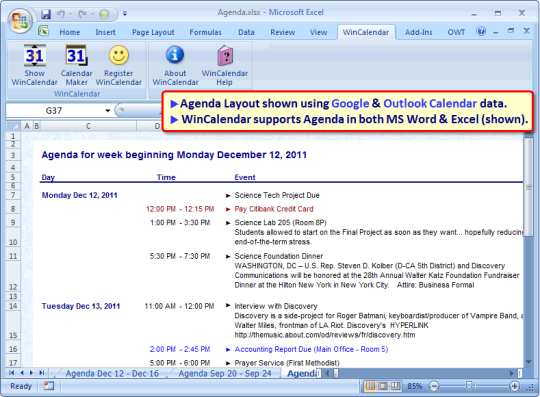
Task: Open About WinCalendar info icon
Action: click(175, 65)
